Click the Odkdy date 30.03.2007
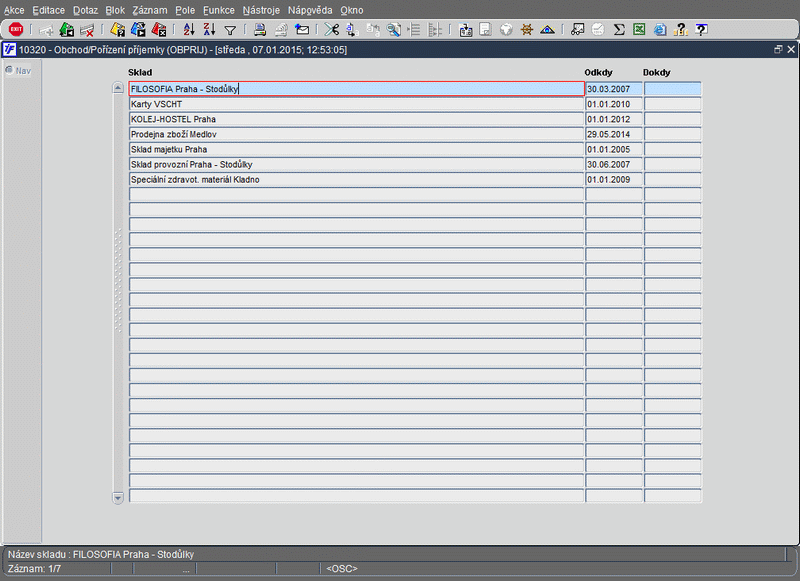Viewport: 800px width, 581px height. click(x=614, y=89)
